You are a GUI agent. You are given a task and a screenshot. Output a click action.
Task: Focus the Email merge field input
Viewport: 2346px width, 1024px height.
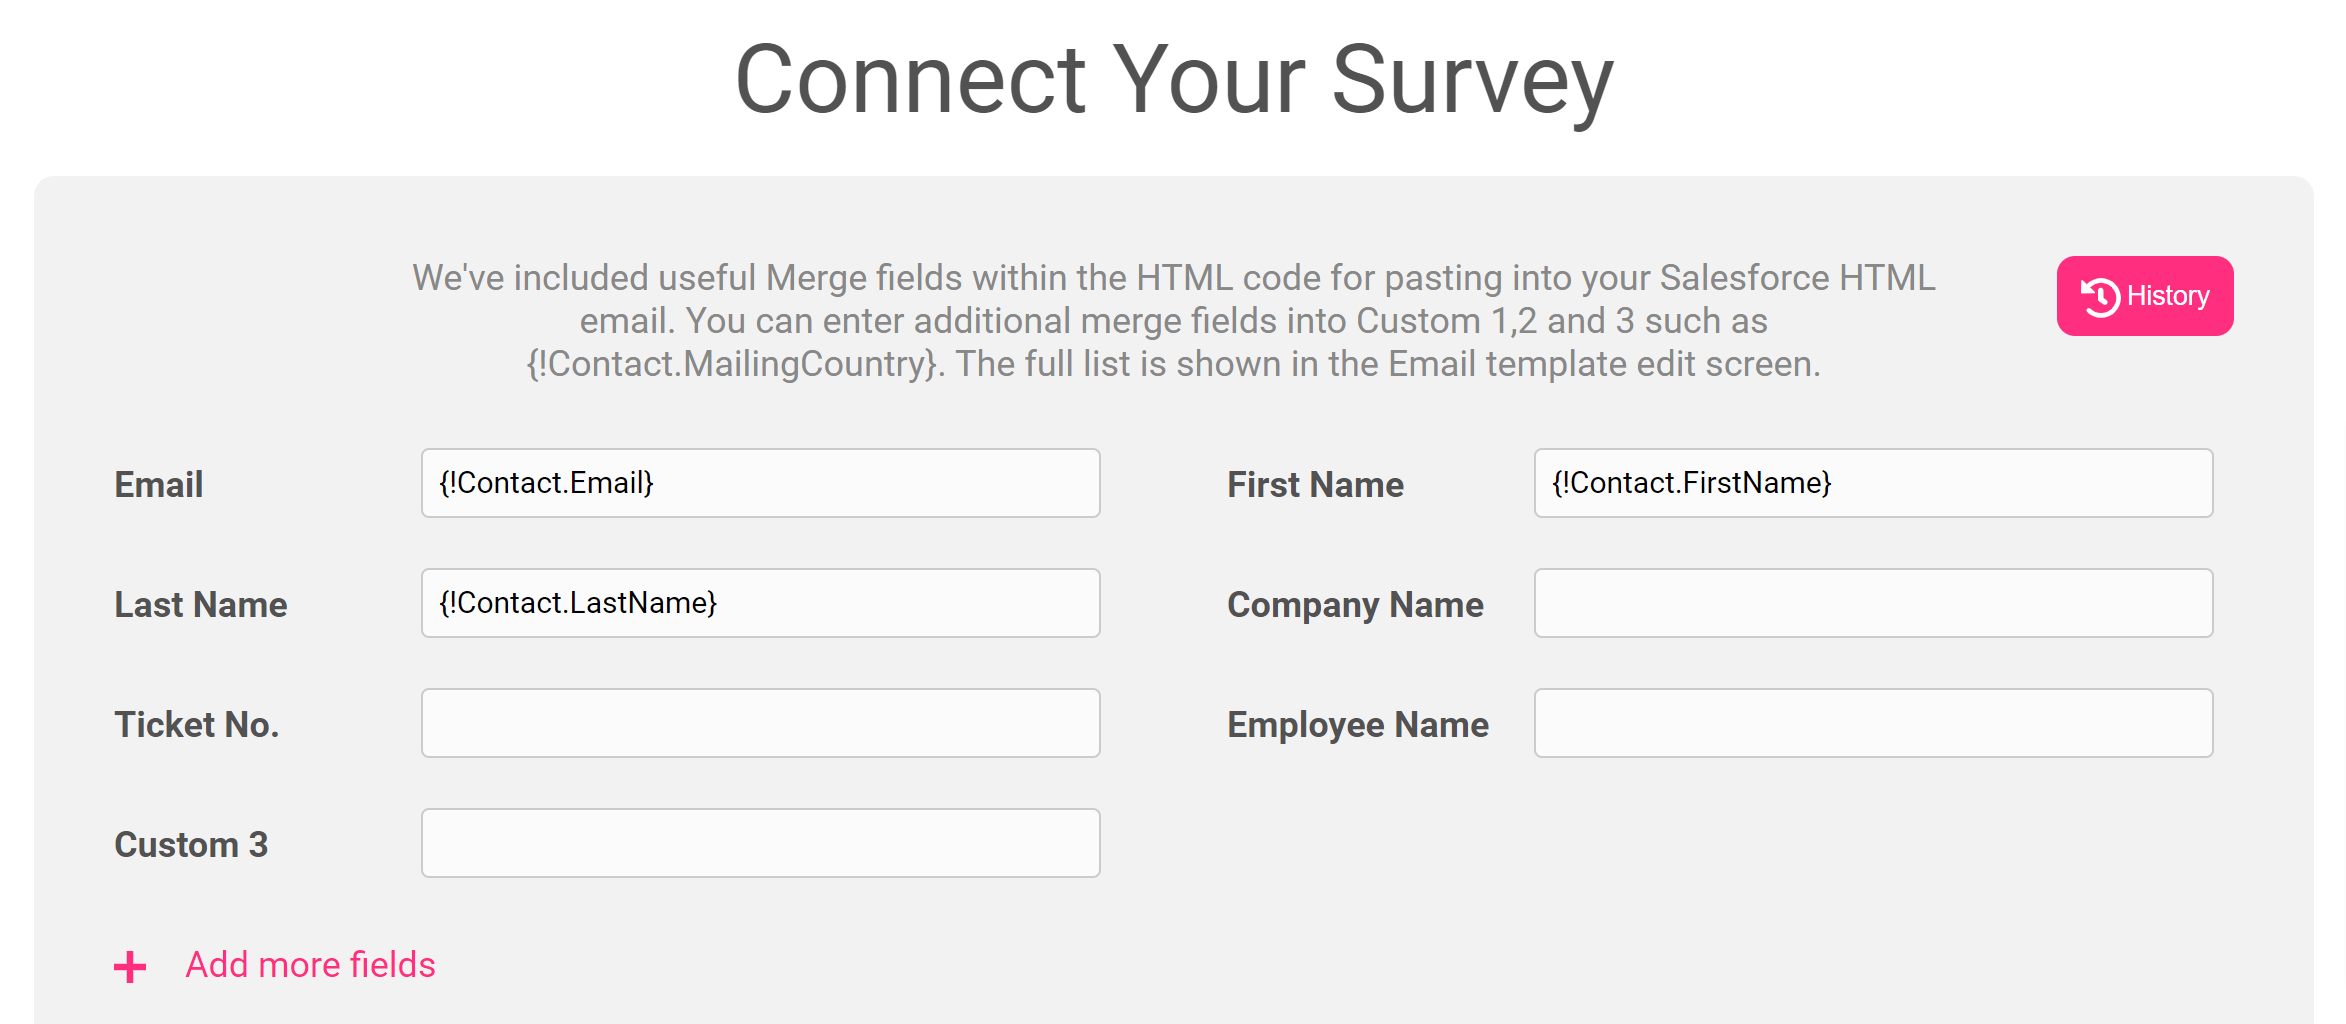761,483
